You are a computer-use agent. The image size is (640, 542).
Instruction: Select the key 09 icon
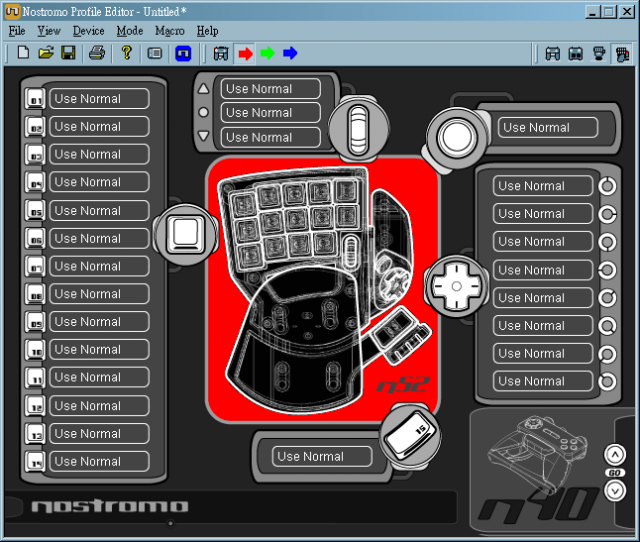[36, 322]
